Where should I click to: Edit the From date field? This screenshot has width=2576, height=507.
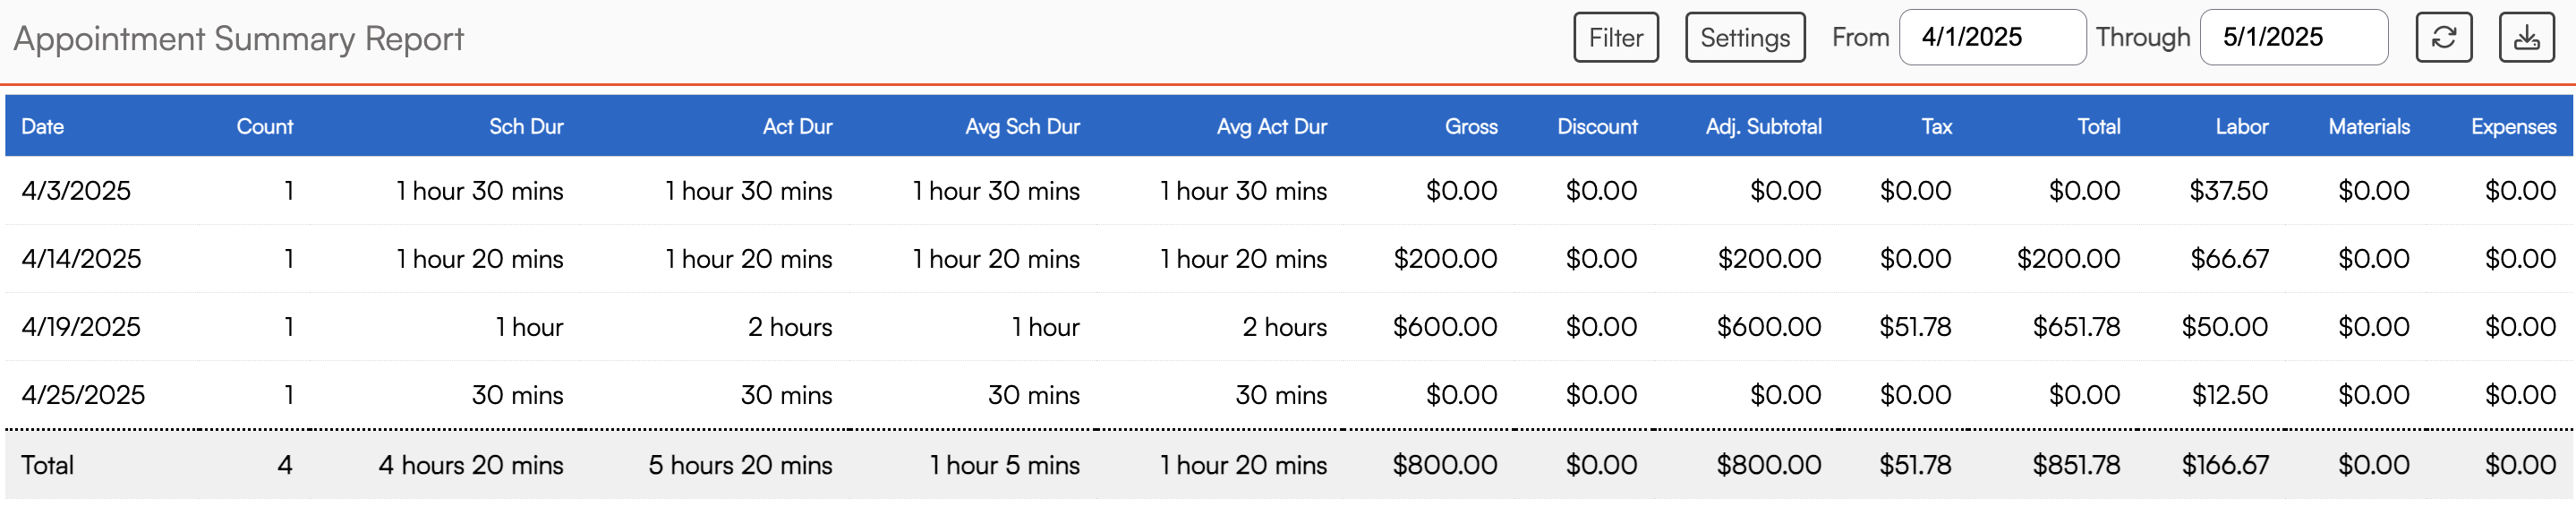[x=1991, y=38]
